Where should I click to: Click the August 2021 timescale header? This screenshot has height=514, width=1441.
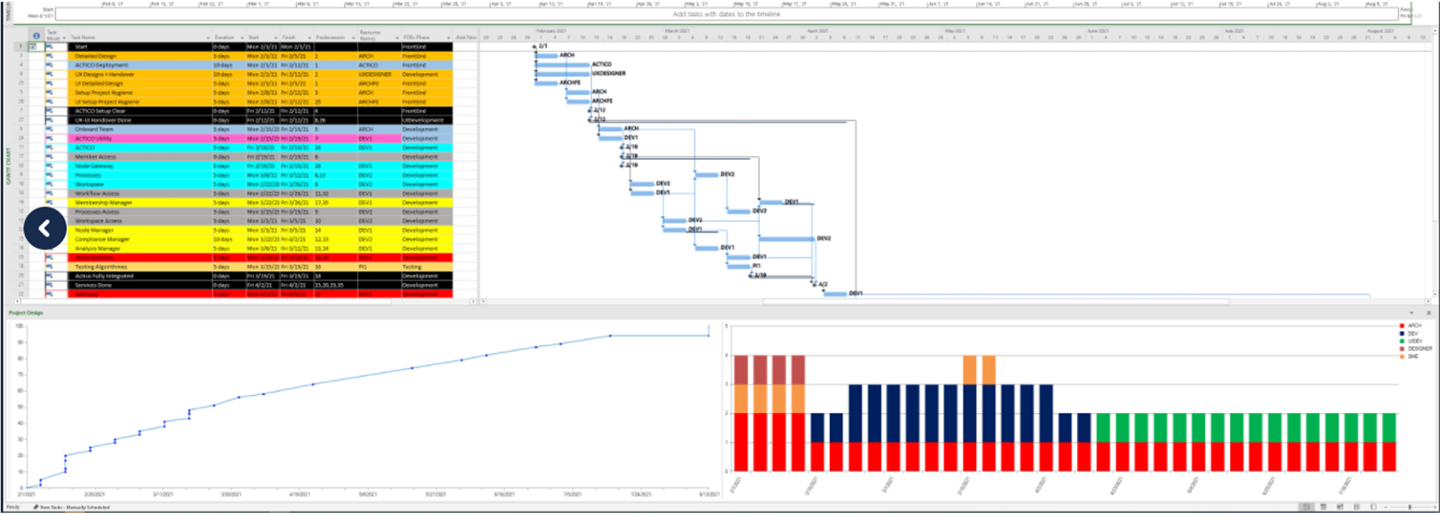click(x=1379, y=31)
